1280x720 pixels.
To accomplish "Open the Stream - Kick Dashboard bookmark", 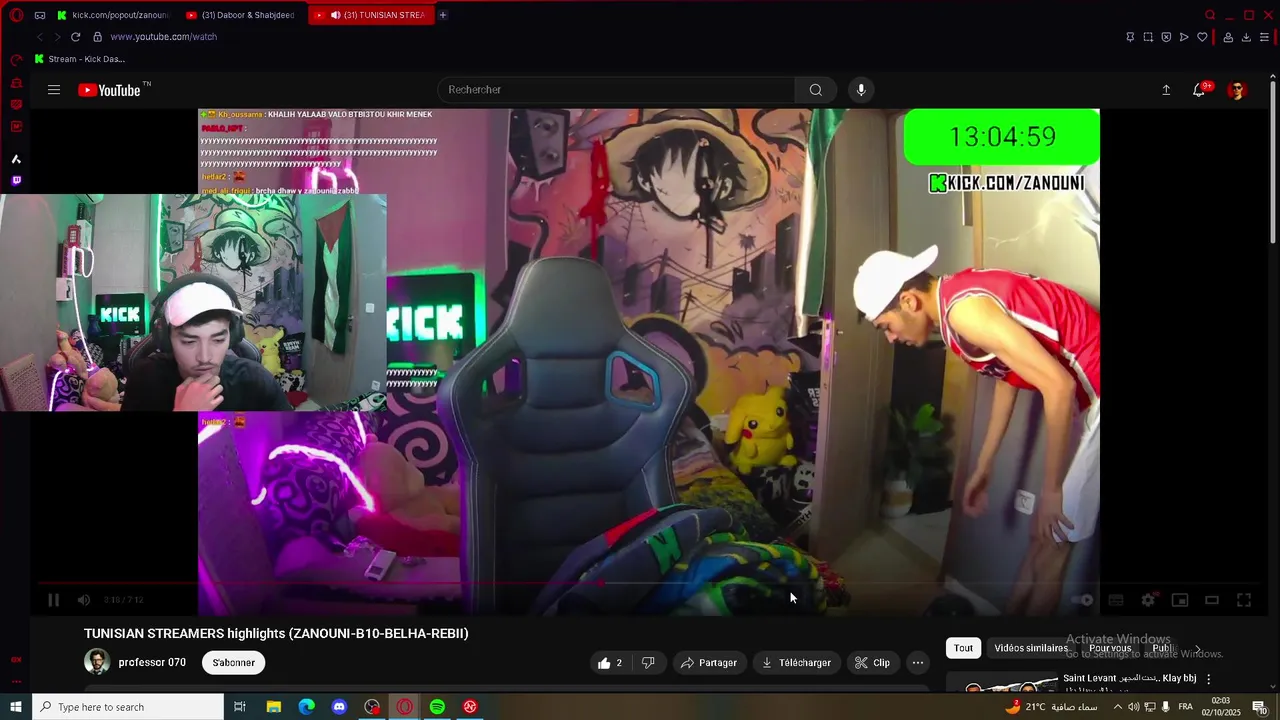I will (80, 59).
